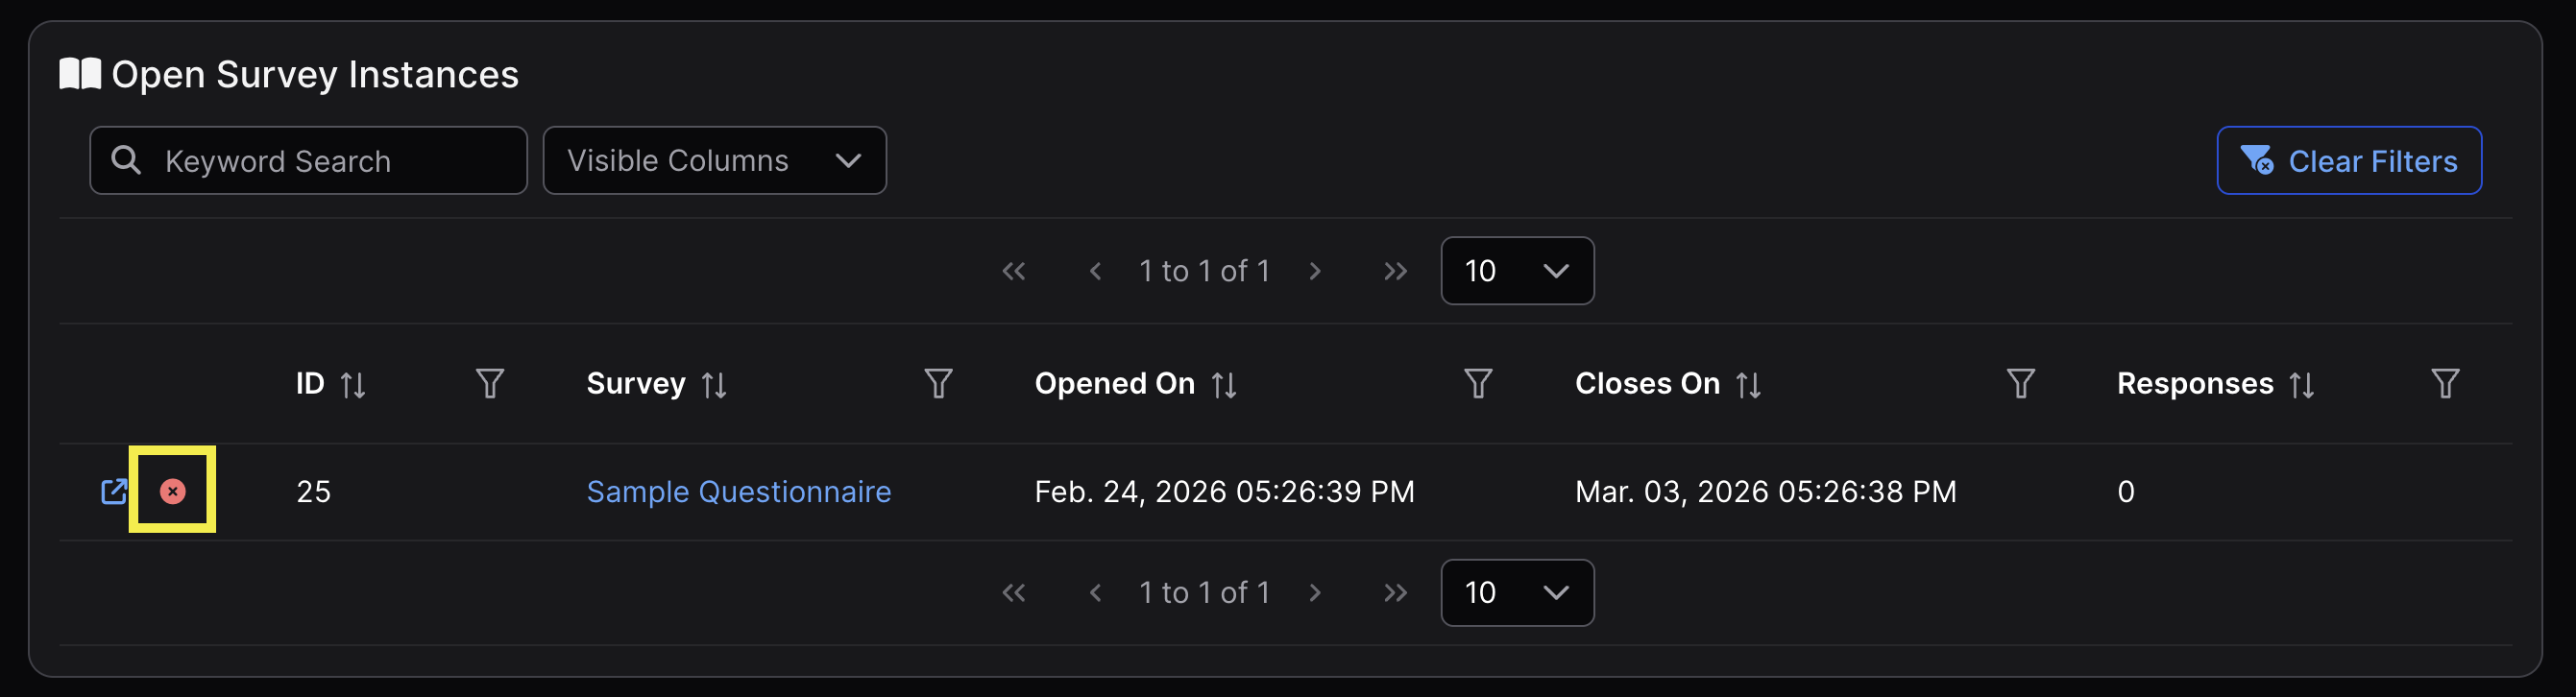Open survey instance 25 in new window
This screenshot has width=2576, height=697.
tap(114, 491)
